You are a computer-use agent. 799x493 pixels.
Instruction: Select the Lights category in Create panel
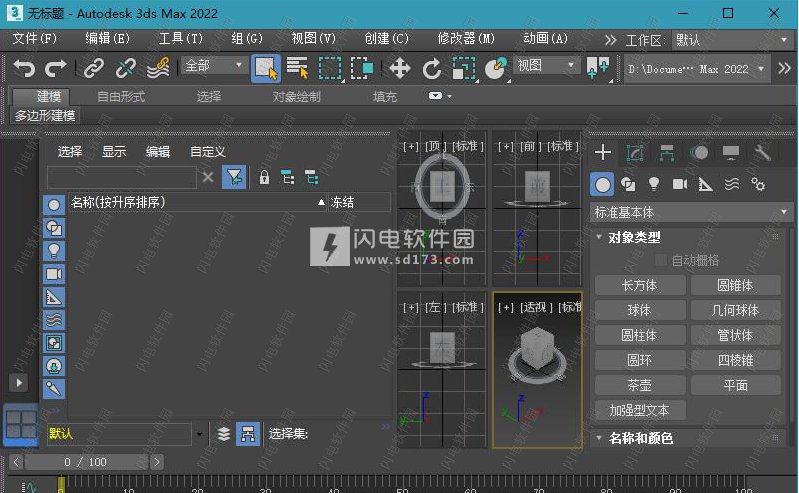coord(654,184)
